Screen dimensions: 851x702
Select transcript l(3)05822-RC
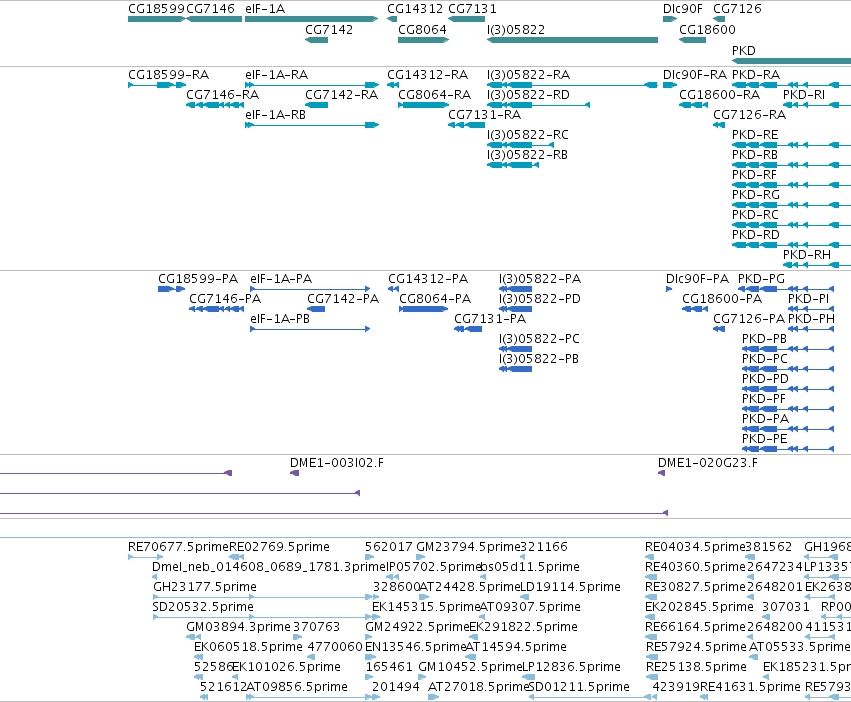[528, 135]
